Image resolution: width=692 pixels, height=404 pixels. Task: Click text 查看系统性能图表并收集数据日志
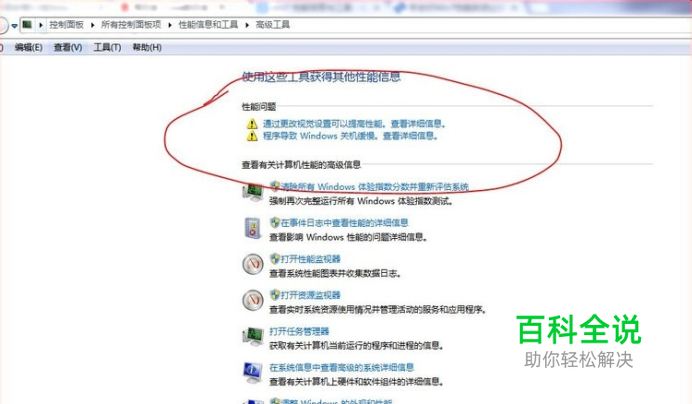[335, 274]
